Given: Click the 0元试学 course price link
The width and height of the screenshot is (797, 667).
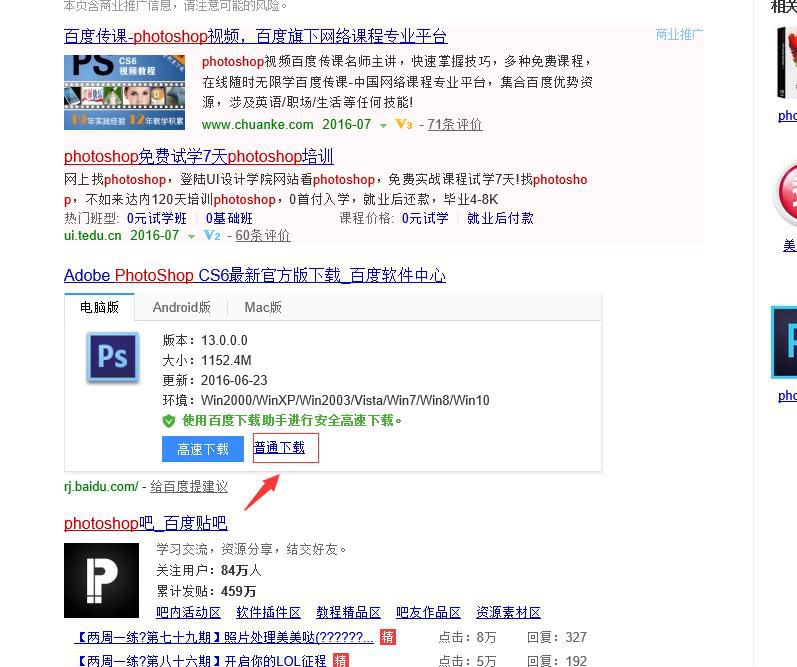Looking at the screenshot, I should pyautogui.click(x=425, y=218).
